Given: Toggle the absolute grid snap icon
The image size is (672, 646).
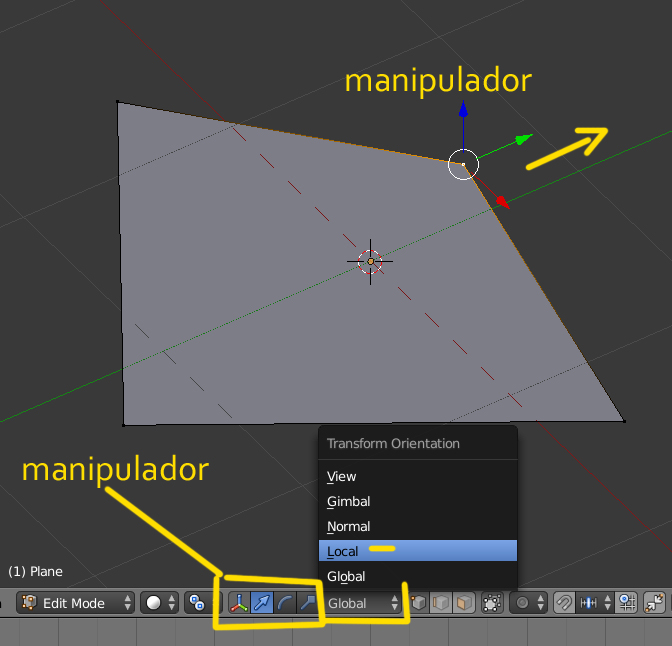Looking at the screenshot, I should 627,603.
